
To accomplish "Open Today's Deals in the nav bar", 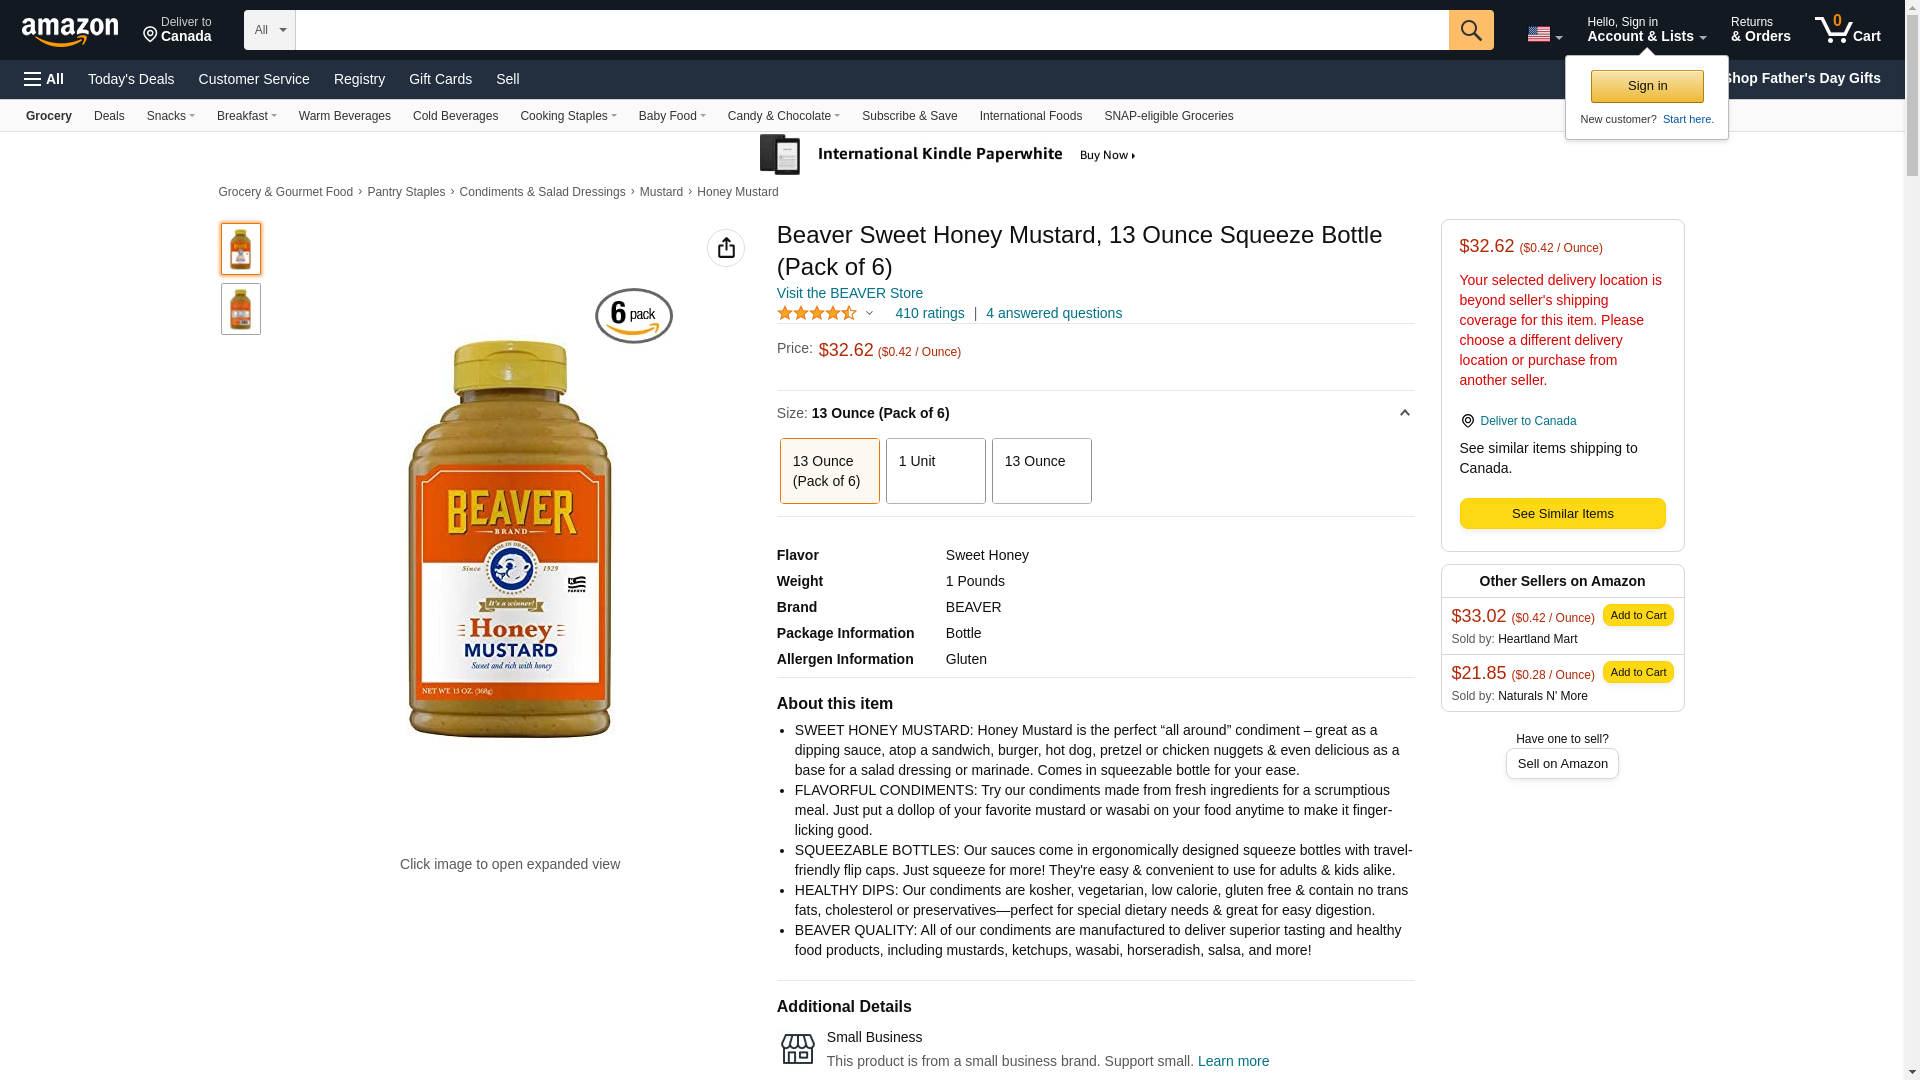I will (x=131, y=79).
